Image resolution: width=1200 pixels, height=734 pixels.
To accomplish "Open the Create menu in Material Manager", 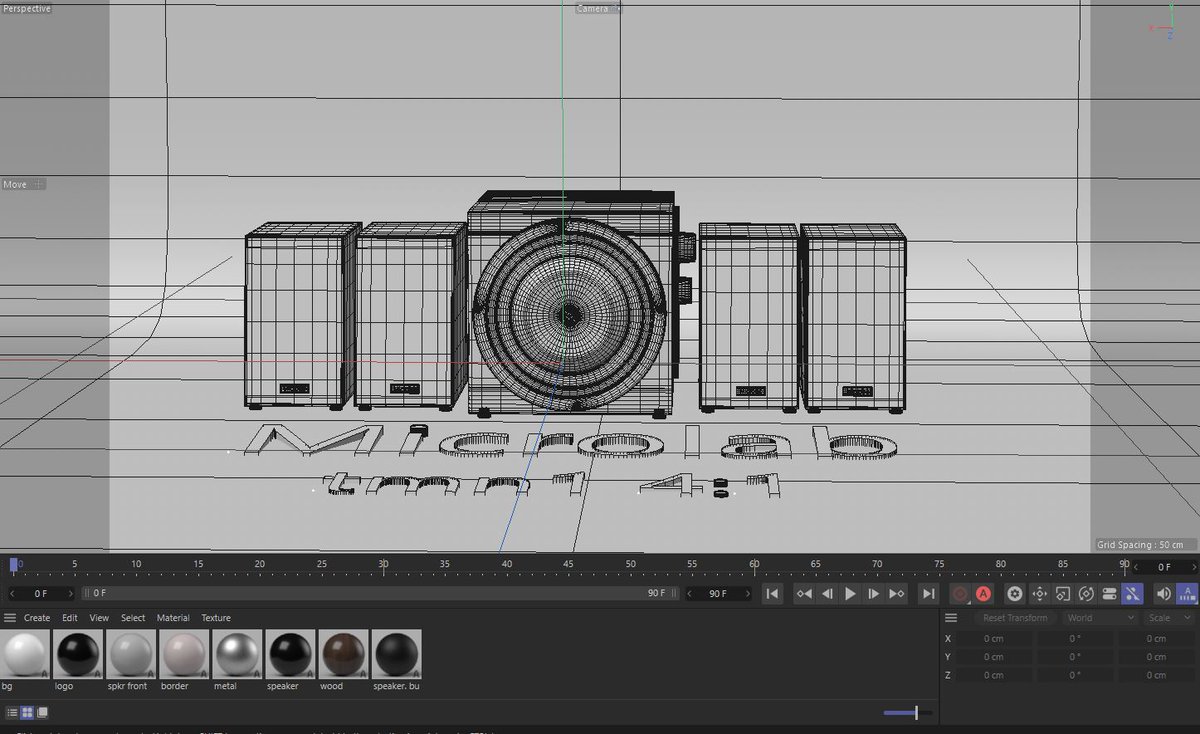I will (x=37, y=618).
